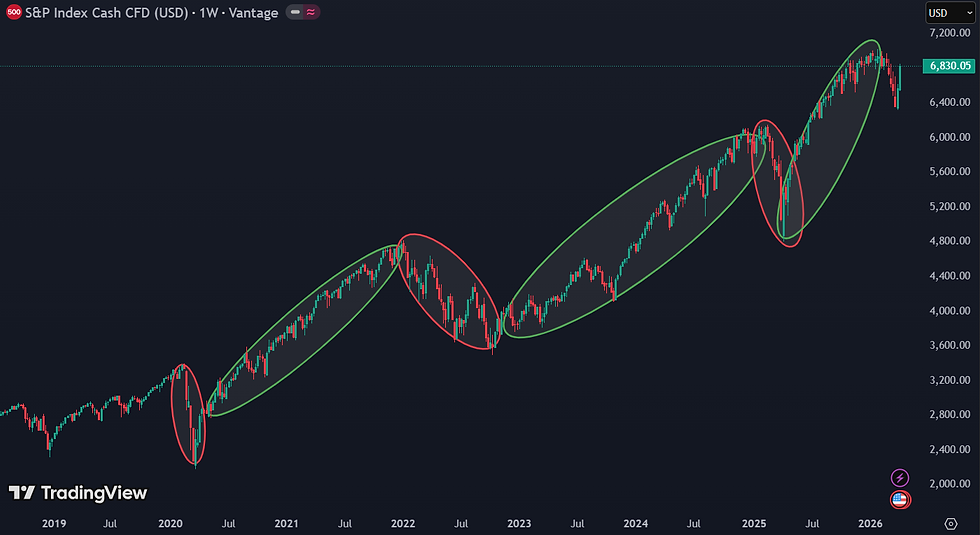Click the US flag event icon

click(x=900, y=499)
